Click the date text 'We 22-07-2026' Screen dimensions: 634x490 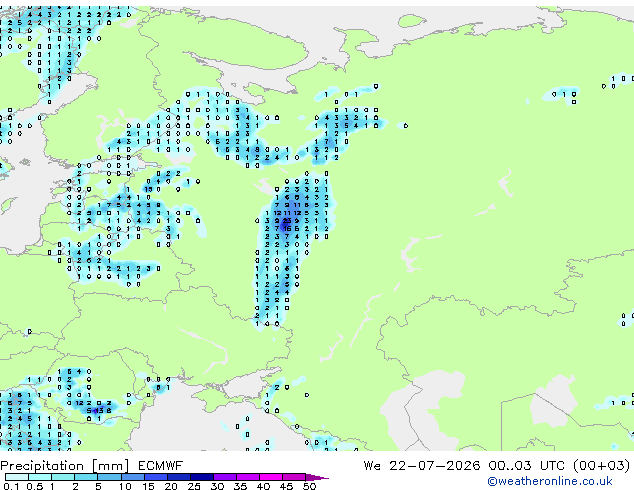pos(422,466)
